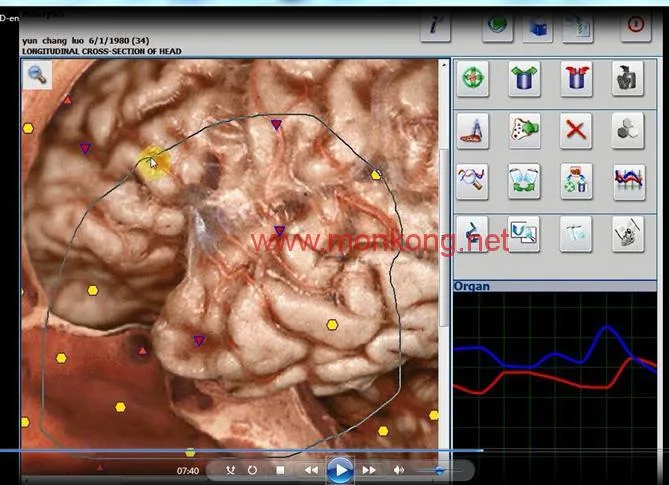Open the red-blue graph comparison icon
Viewport: 669px width, 485px height.
pyautogui.click(x=629, y=182)
